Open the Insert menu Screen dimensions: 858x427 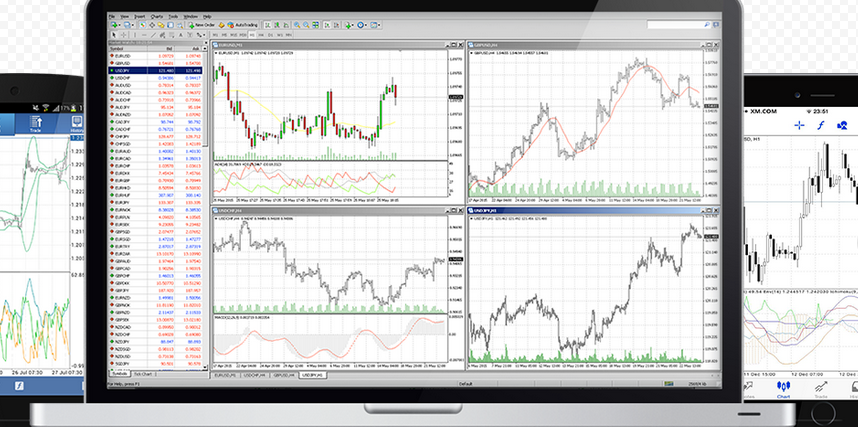tap(140, 16)
